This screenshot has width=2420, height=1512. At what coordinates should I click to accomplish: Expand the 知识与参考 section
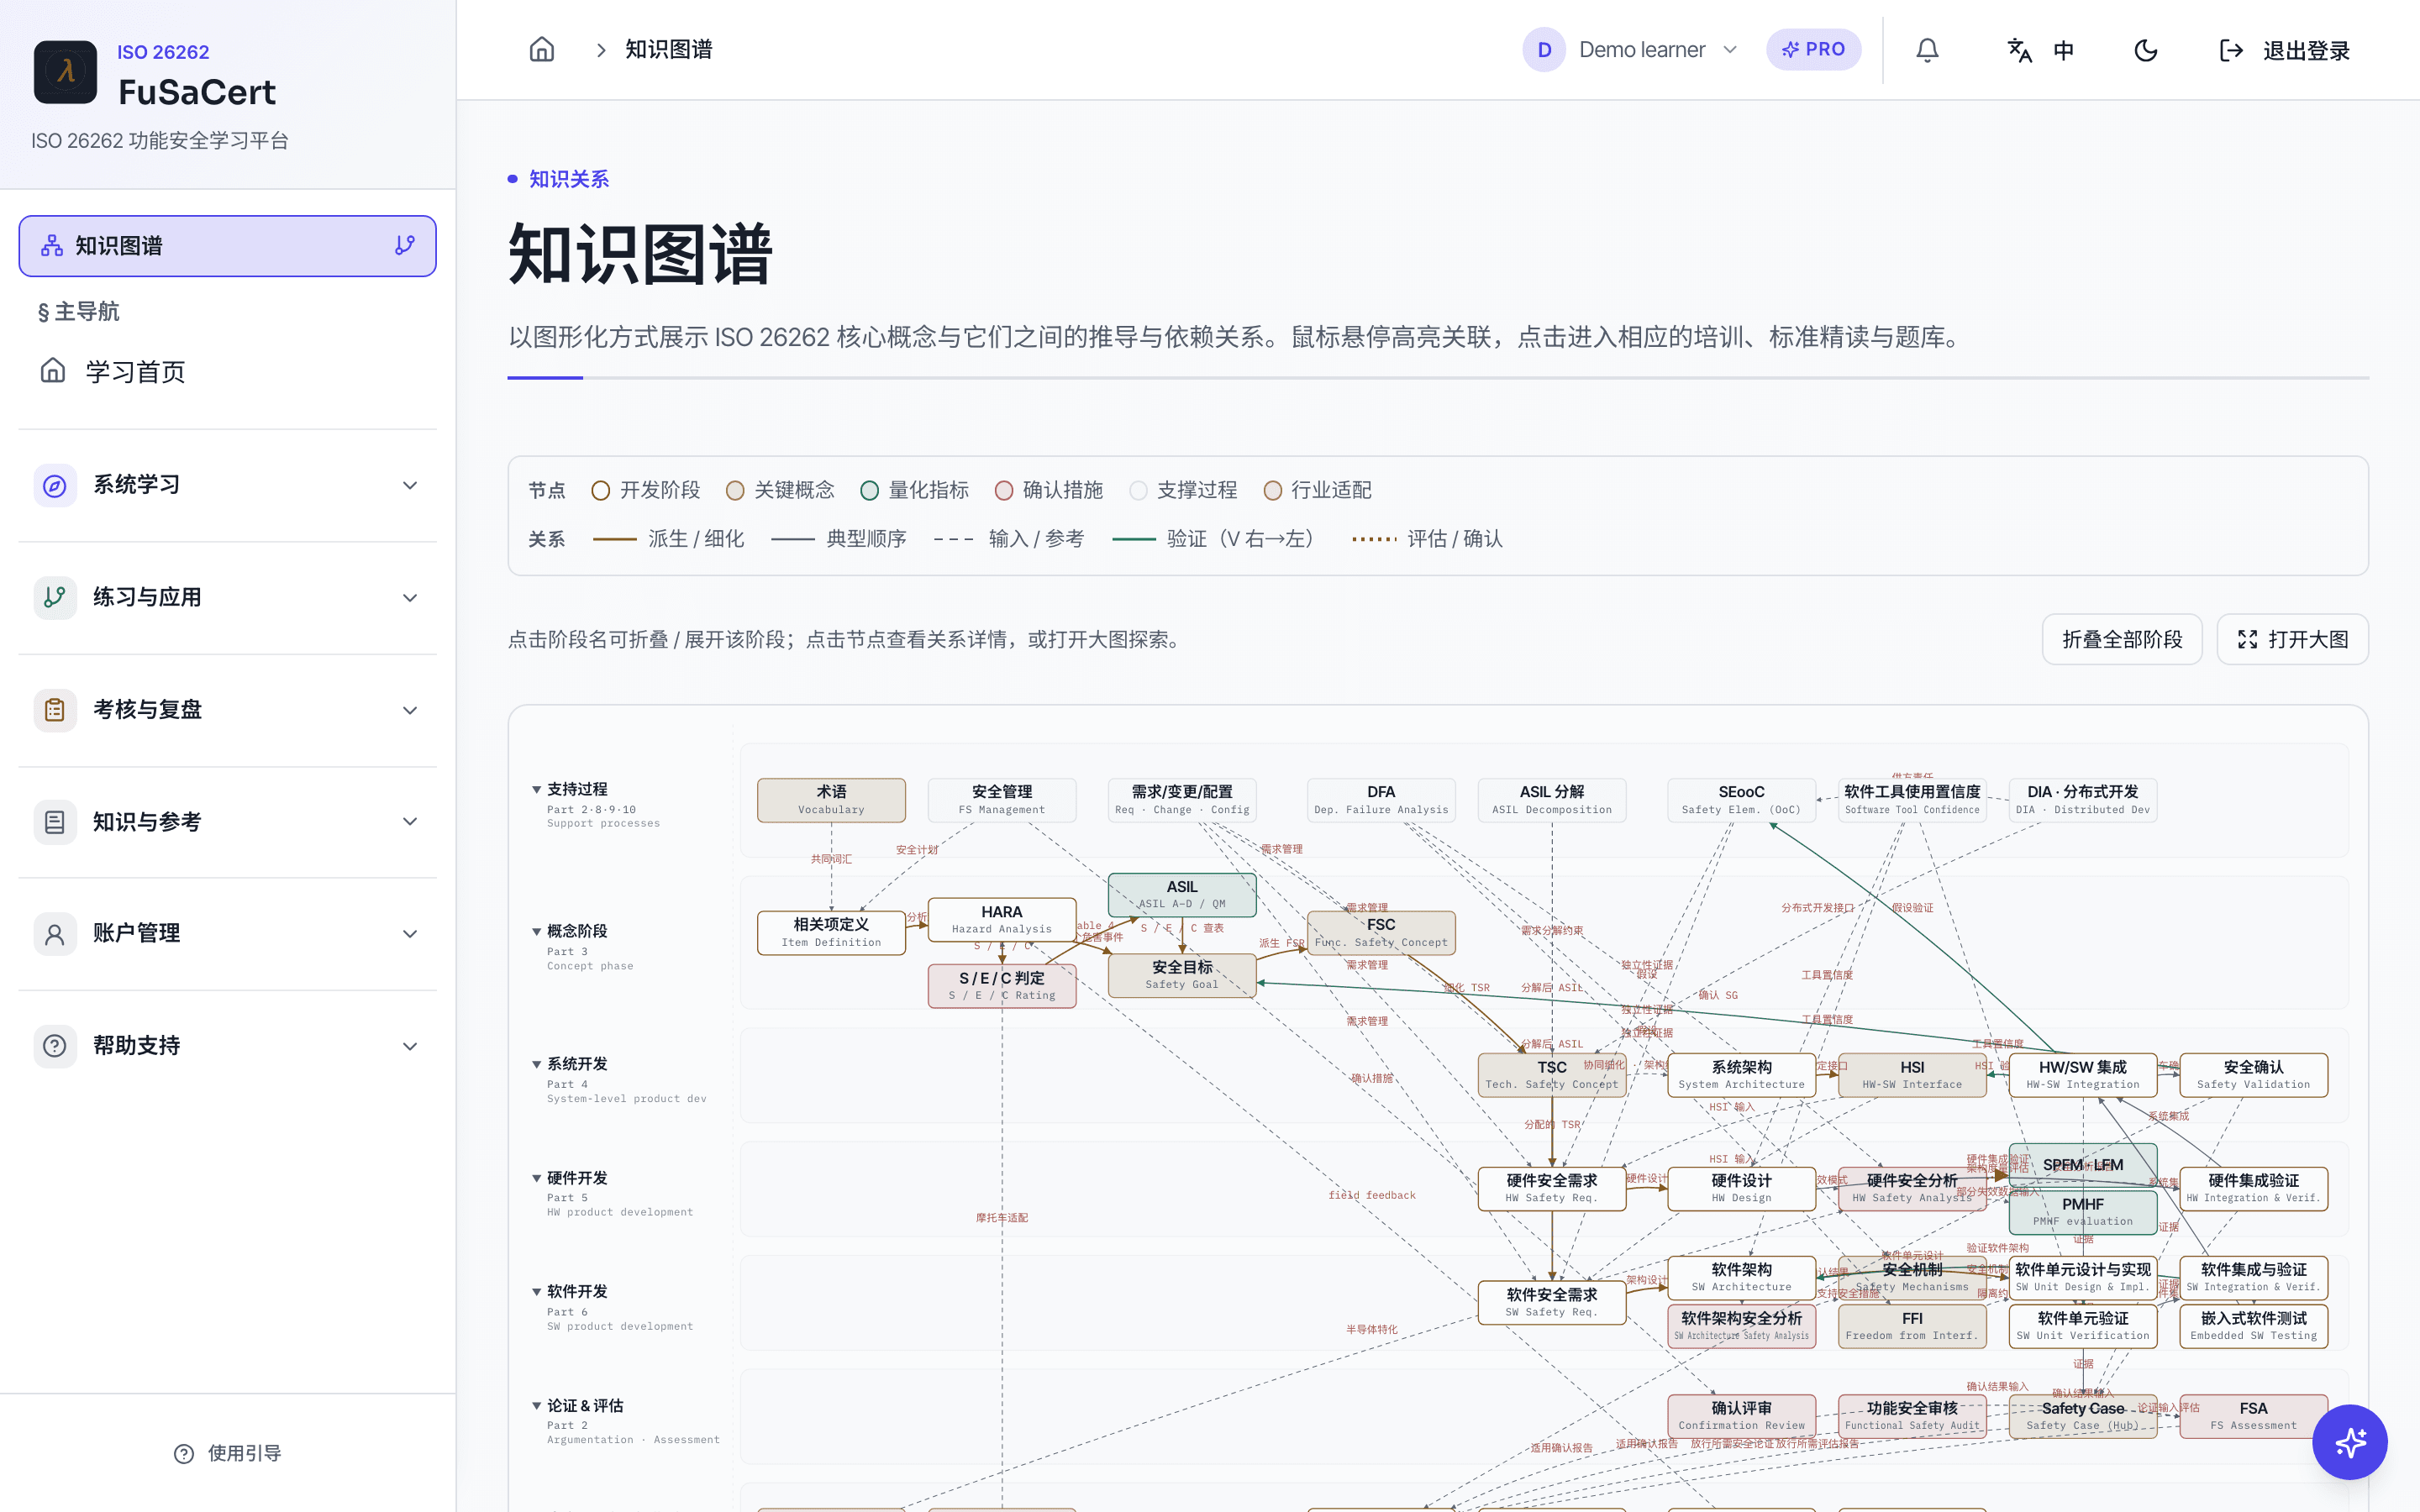tap(227, 821)
